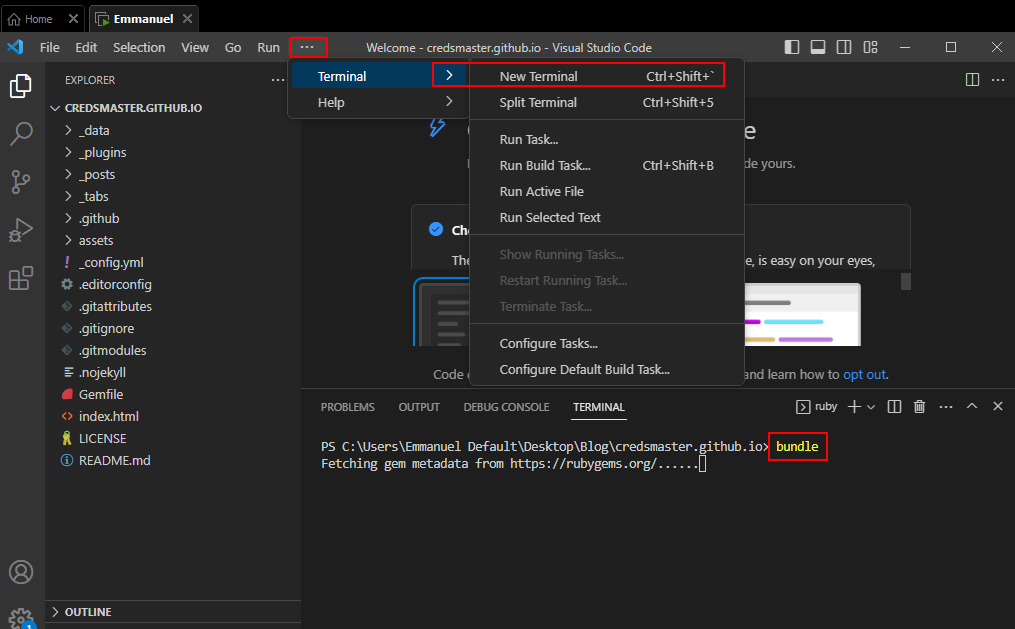Select Run Build Task... menu entry
This screenshot has height=629, width=1015.
pos(607,165)
